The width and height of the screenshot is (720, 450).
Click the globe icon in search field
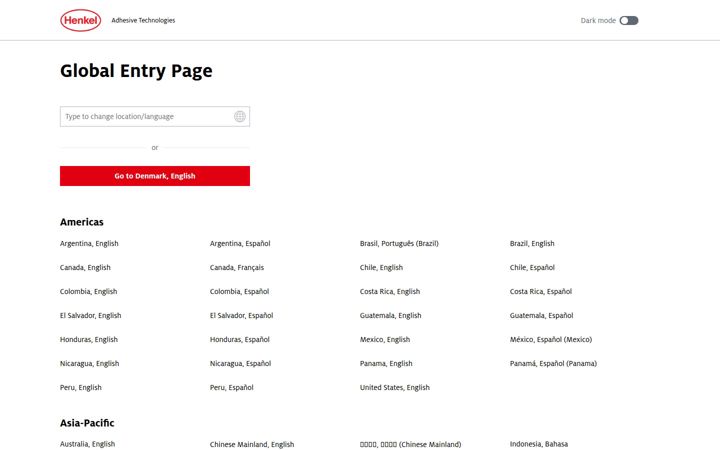tap(240, 117)
